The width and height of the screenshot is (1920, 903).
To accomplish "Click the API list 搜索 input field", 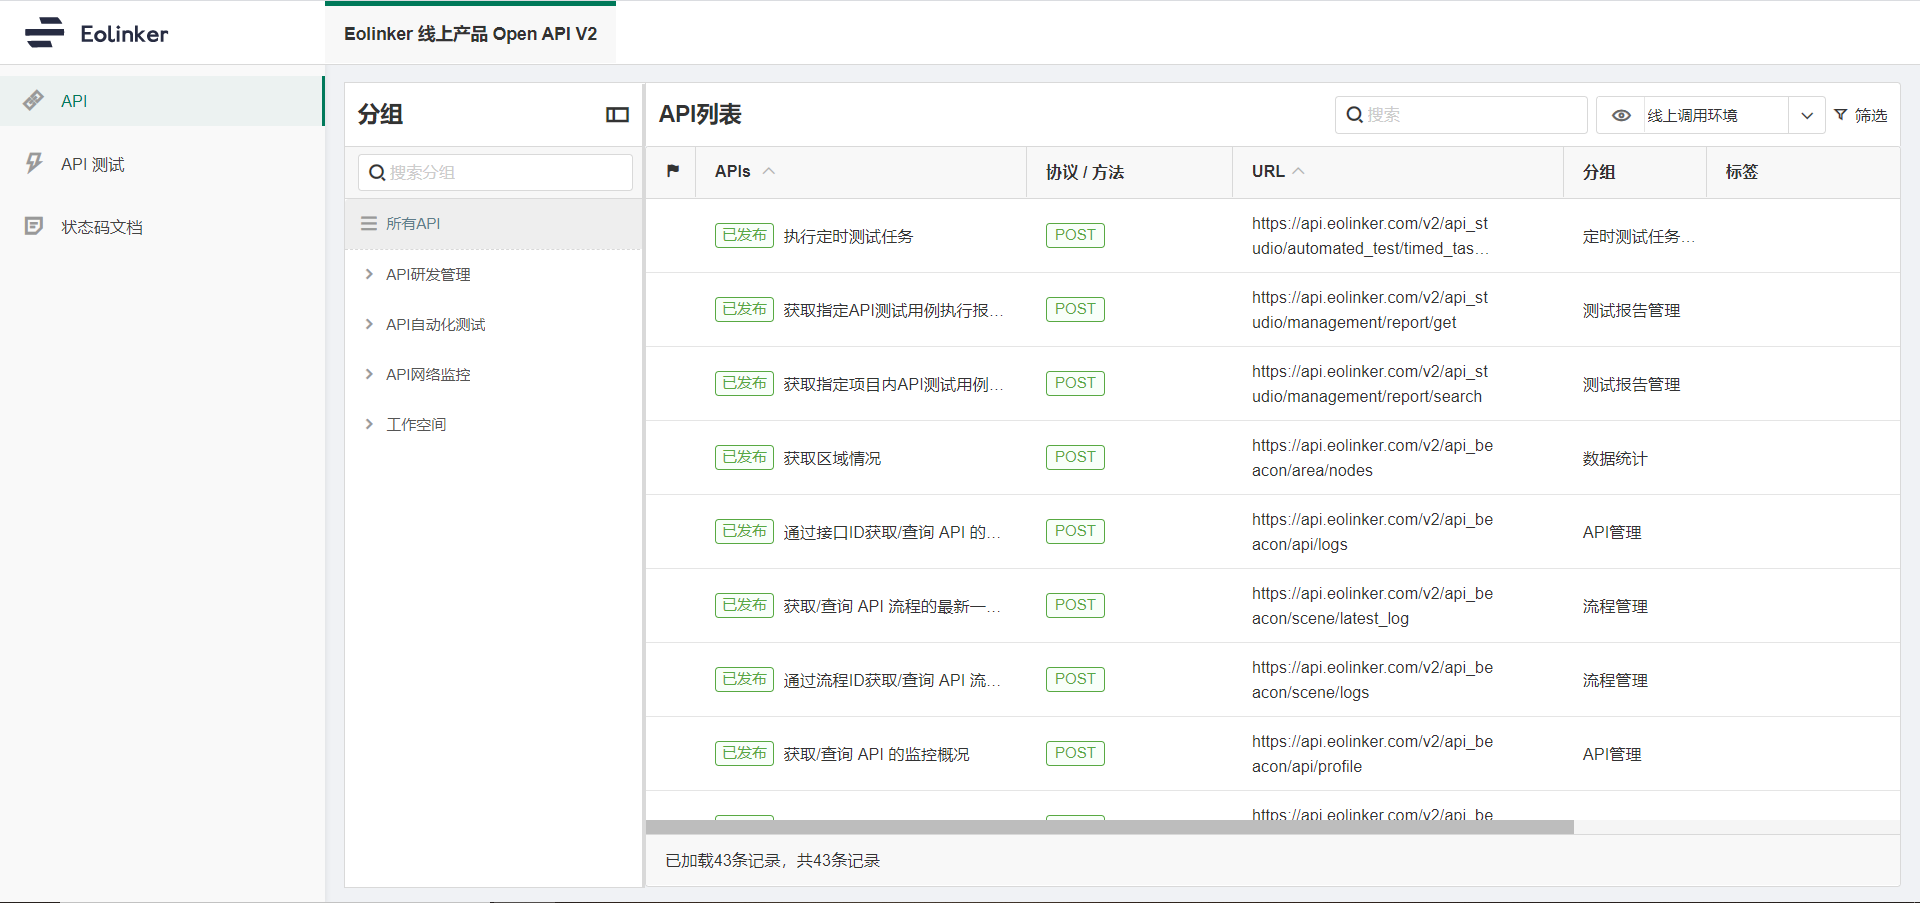I will pos(1461,115).
